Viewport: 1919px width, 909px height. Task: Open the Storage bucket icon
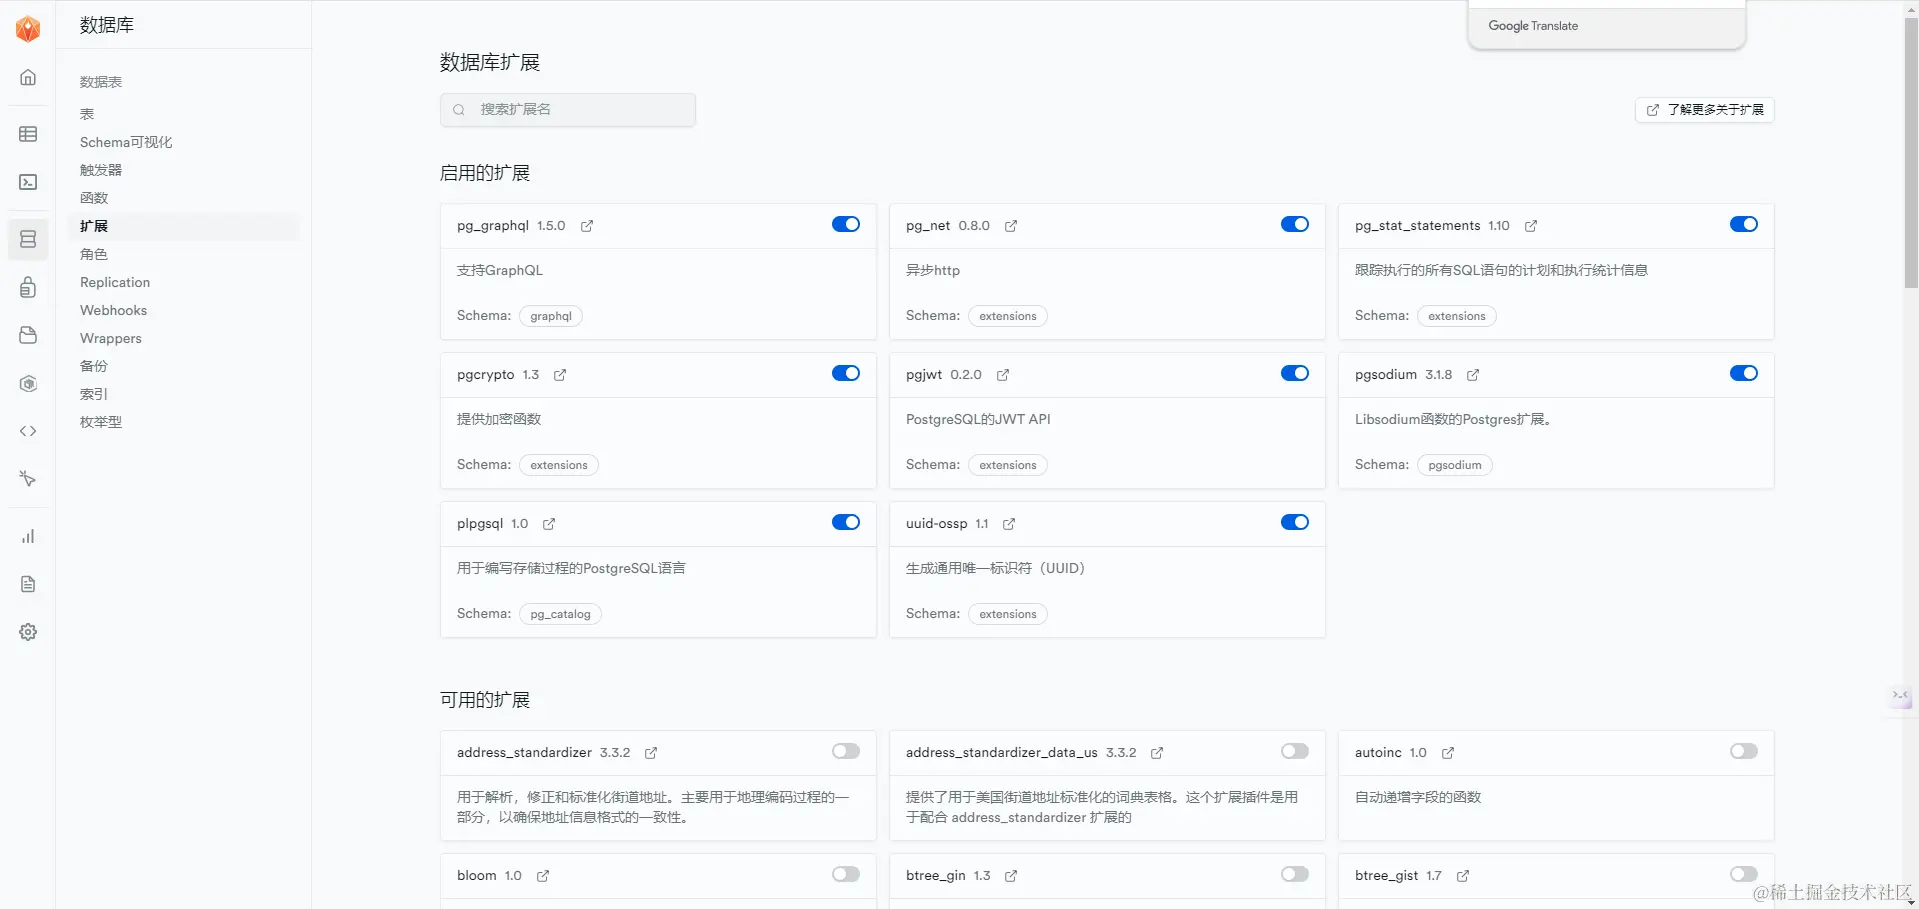tap(28, 335)
